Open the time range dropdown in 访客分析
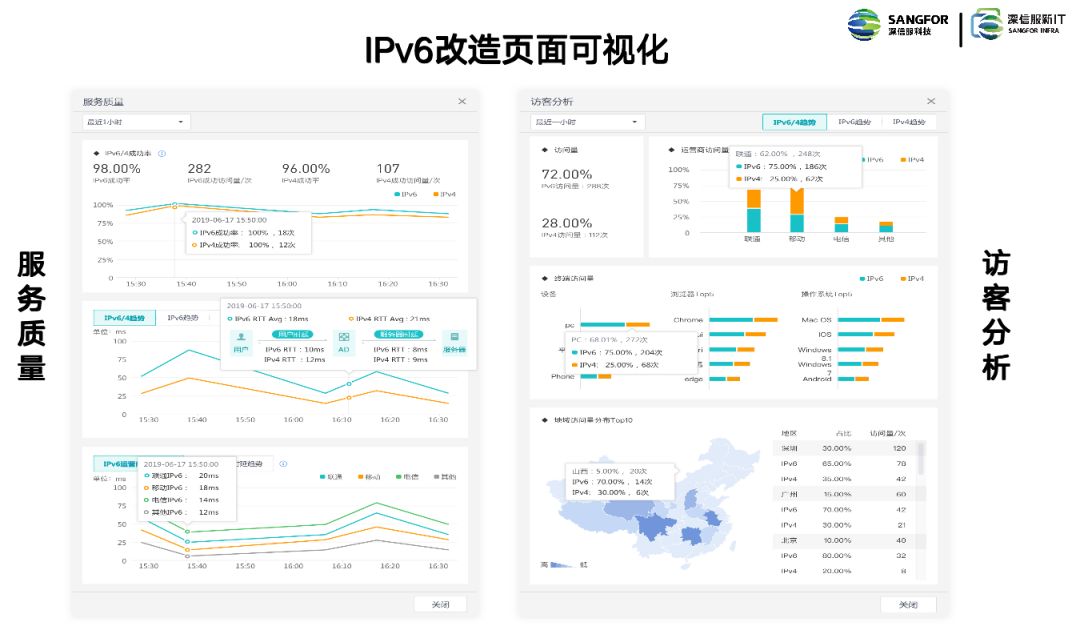Screen dimensions: 1080x626 (x=587, y=122)
